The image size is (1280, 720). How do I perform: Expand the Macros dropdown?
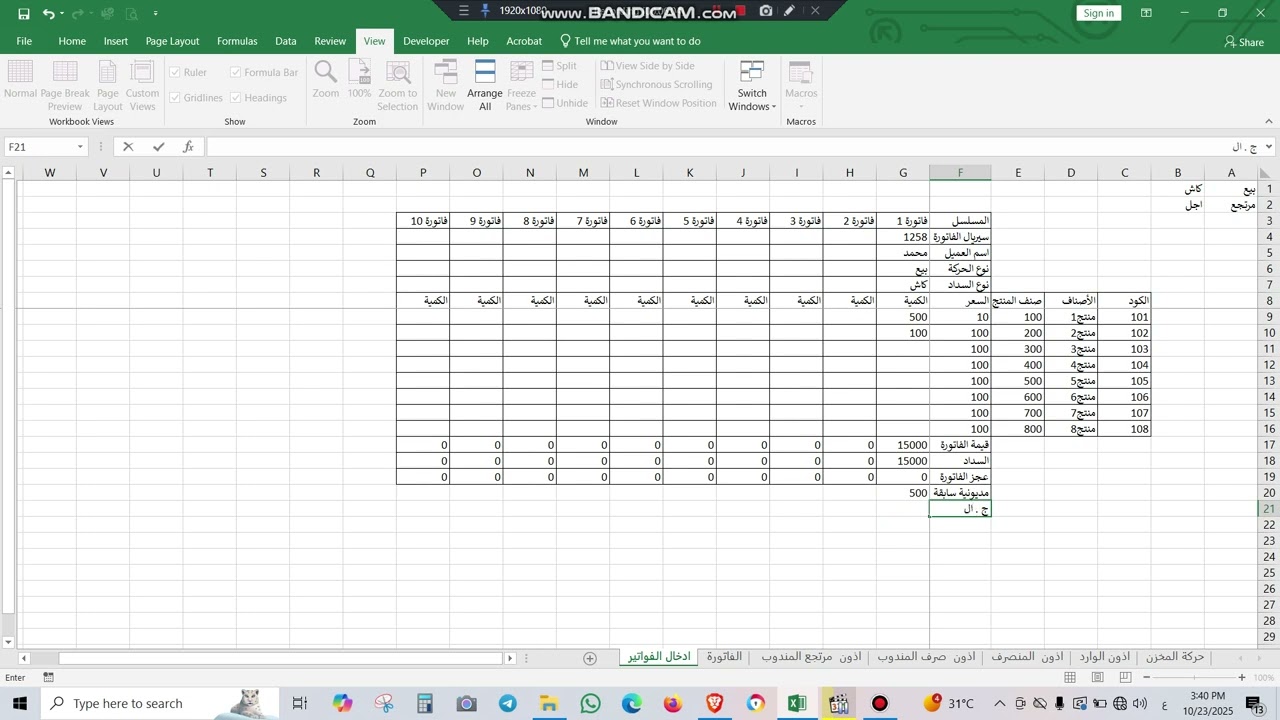pyautogui.click(x=801, y=100)
